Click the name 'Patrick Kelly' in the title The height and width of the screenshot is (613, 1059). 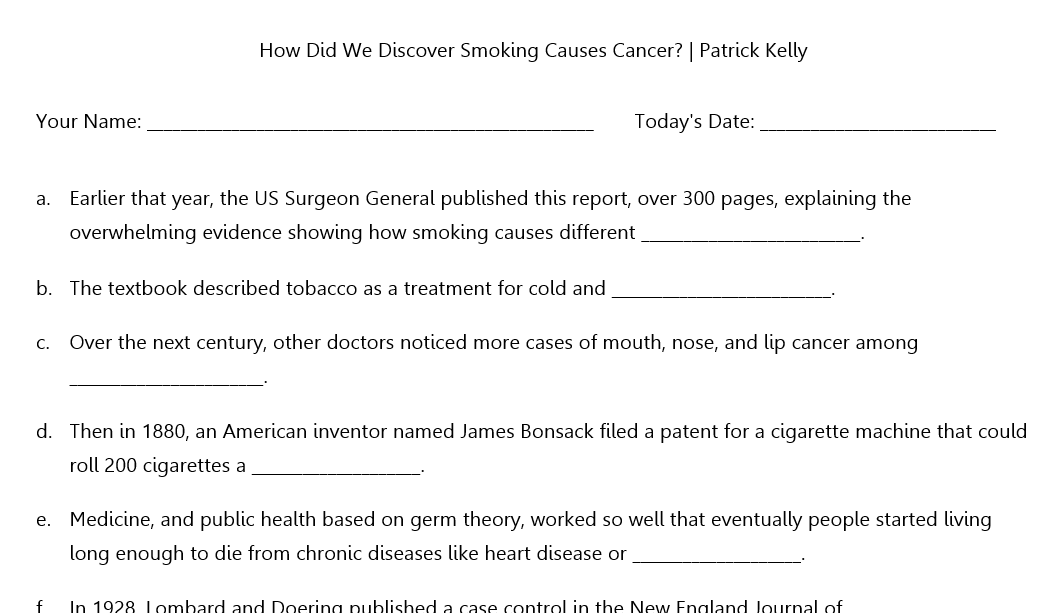click(753, 51)
